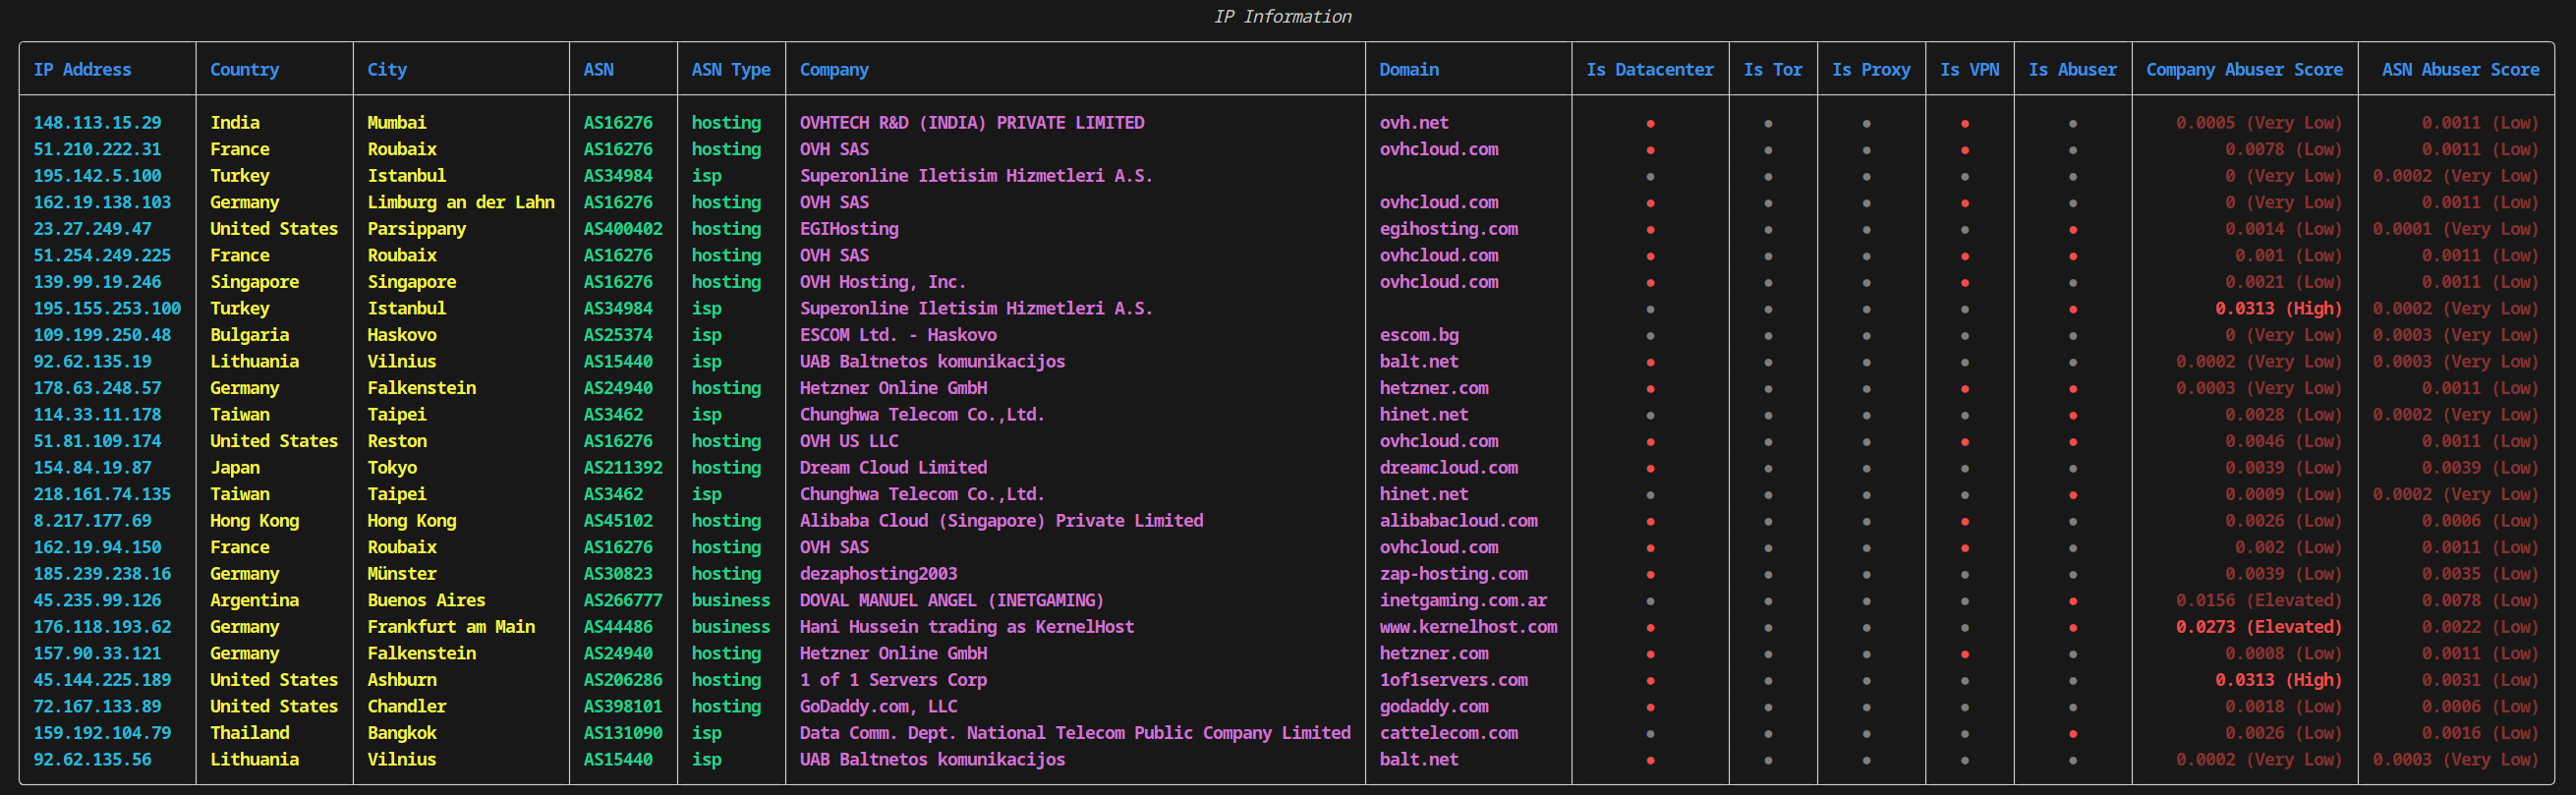Click the city Münster
The height and width of the screenshot is (795, 2576).
coord(401,573)
